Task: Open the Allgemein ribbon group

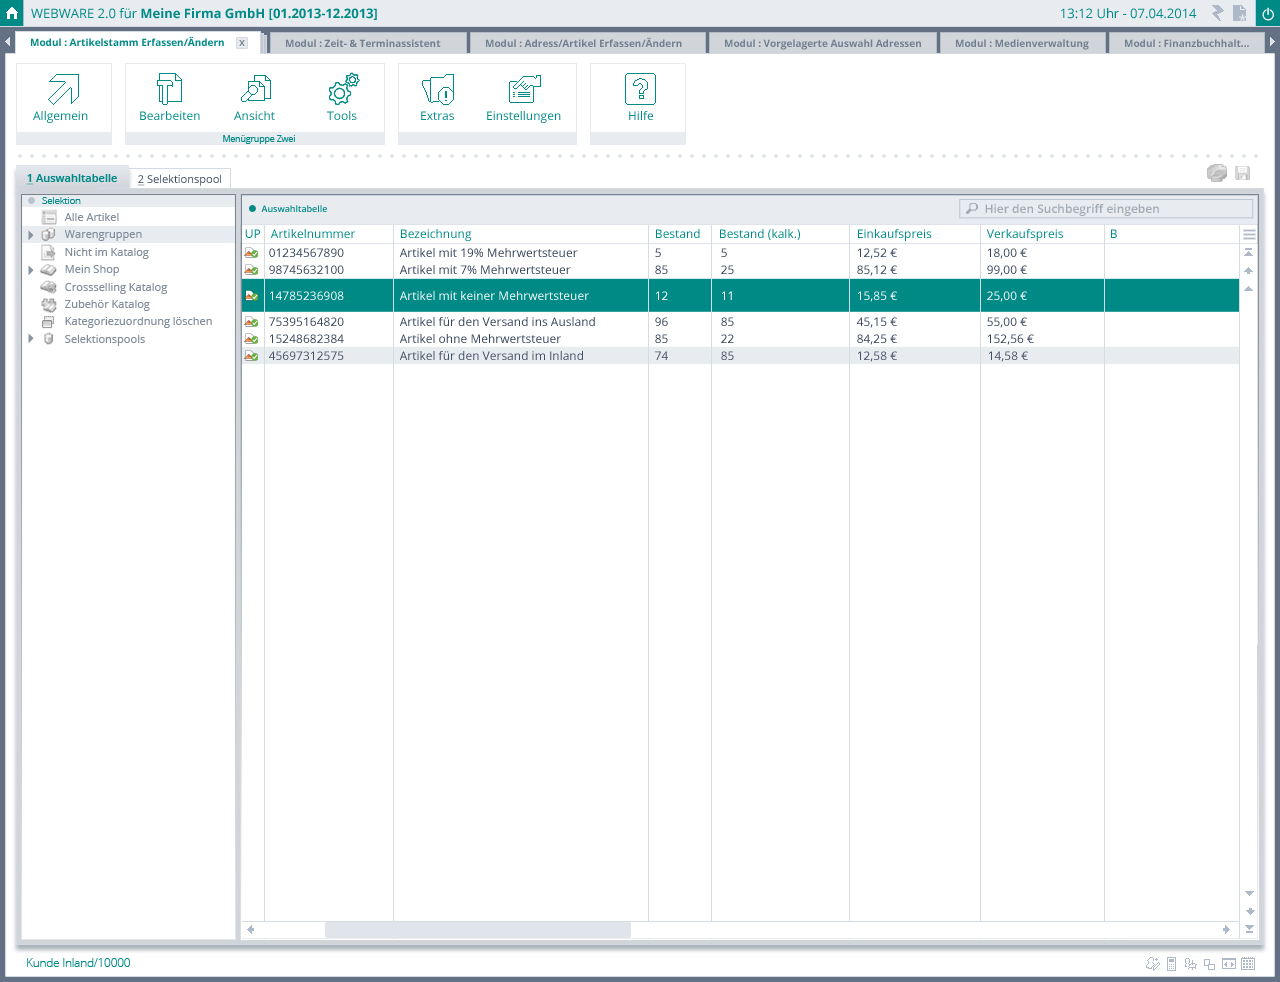Action: coord(61,98)
